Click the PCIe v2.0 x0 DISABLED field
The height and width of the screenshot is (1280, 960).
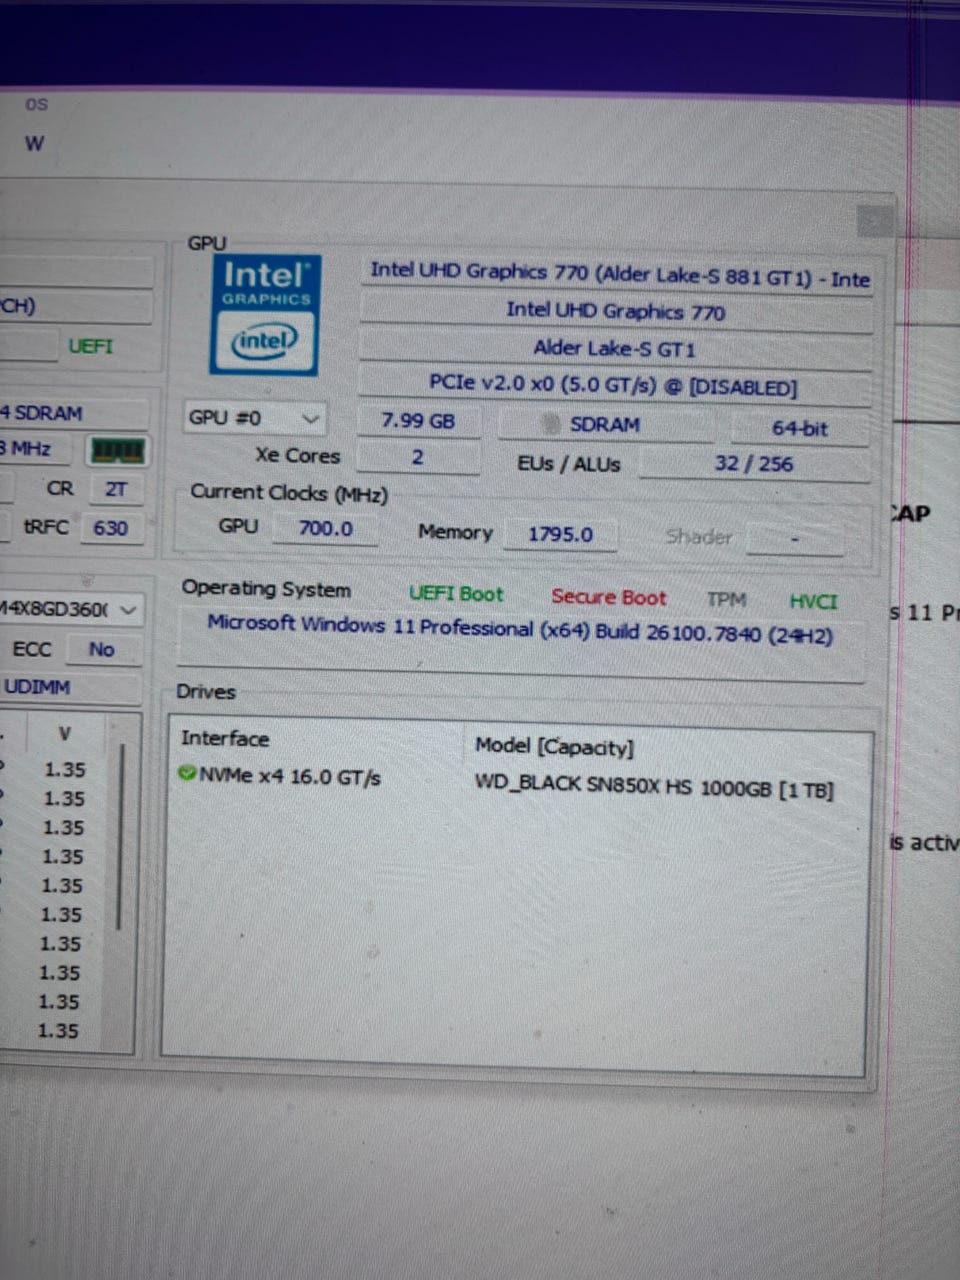[x=614, y=386]
